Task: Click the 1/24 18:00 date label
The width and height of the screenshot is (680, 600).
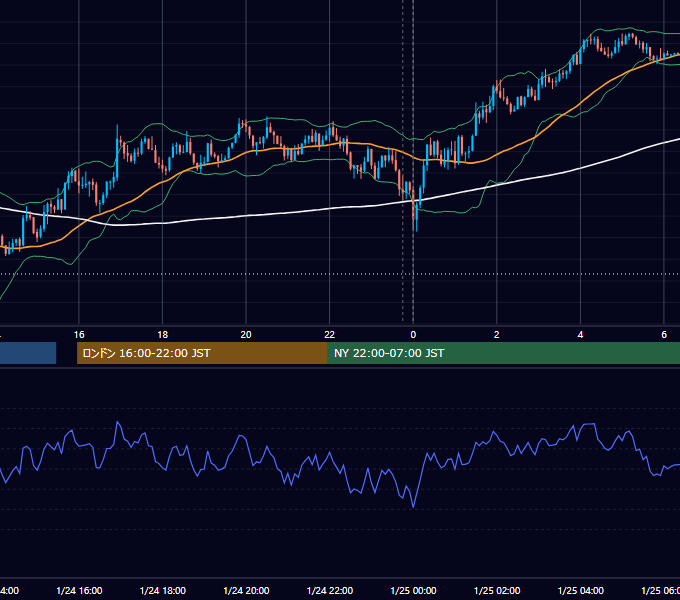Action: coord(163,591)
